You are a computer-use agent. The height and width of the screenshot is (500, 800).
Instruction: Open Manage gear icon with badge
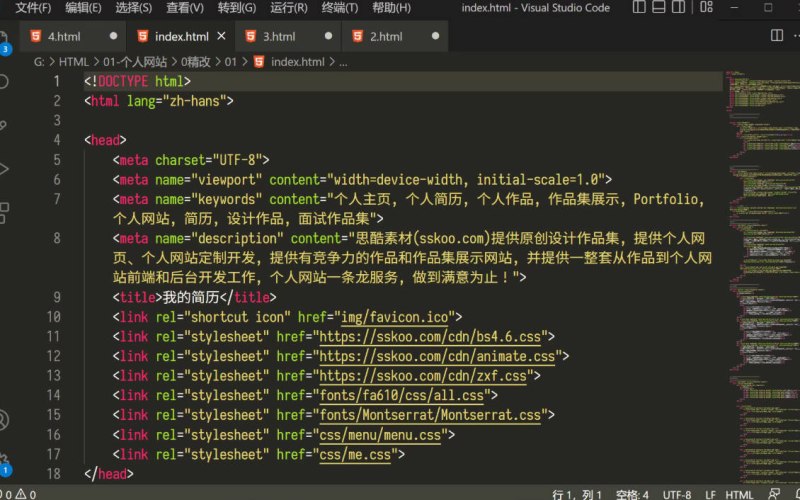click(5, 463)
